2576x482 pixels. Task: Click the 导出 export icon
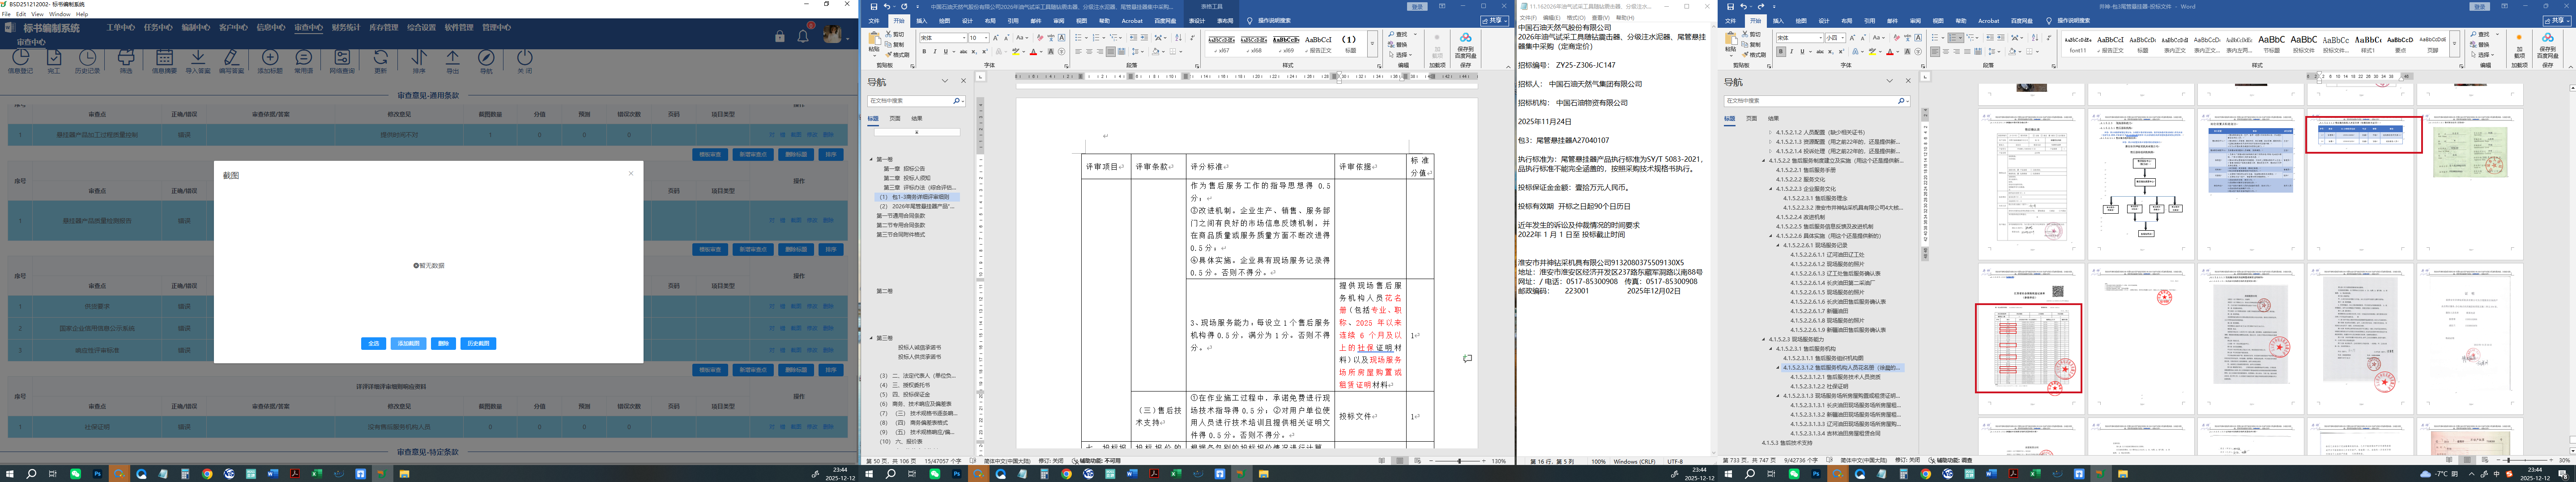point(453,62)
